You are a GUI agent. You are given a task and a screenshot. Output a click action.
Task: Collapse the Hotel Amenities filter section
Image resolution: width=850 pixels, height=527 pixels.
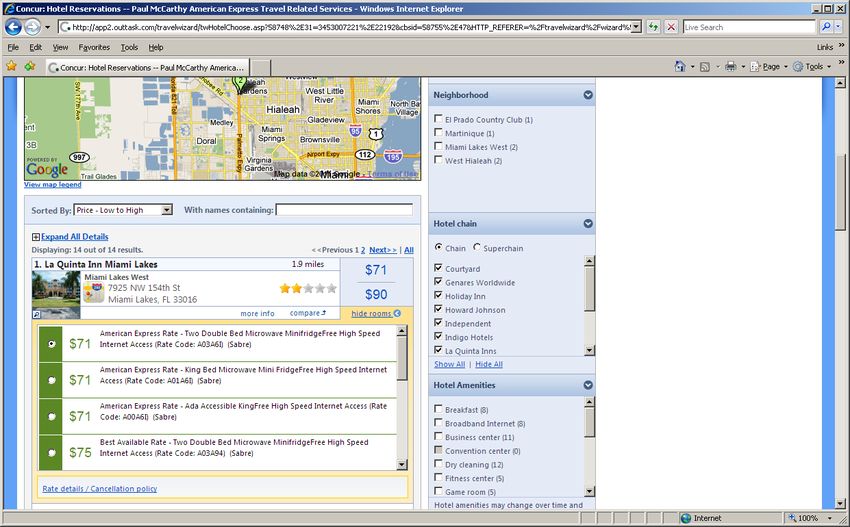click(x=588, y=385)
